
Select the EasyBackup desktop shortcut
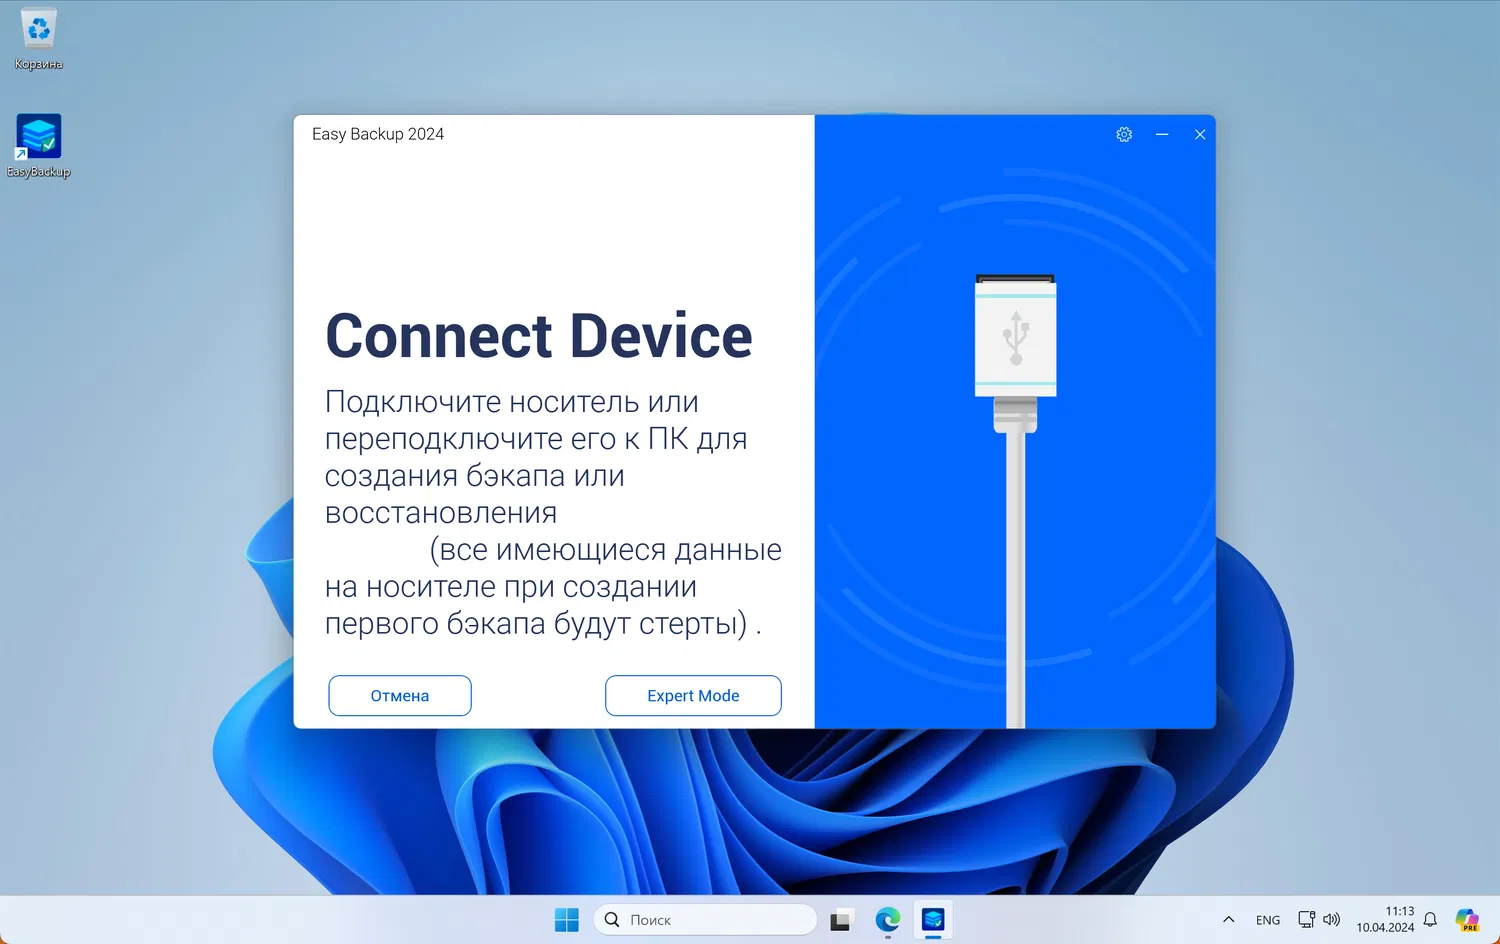pyautogui.click(x=39, y=146)
